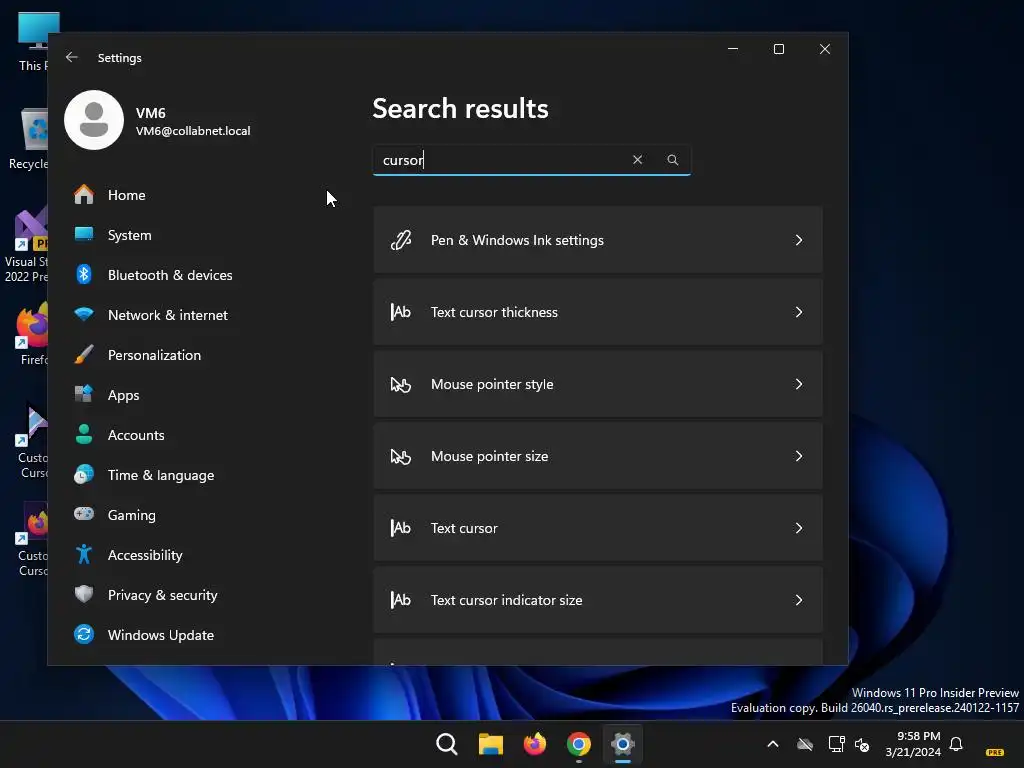Open Pen & Windows Ink settings result
Screen dimensions: 1024x768
(598, 240)
